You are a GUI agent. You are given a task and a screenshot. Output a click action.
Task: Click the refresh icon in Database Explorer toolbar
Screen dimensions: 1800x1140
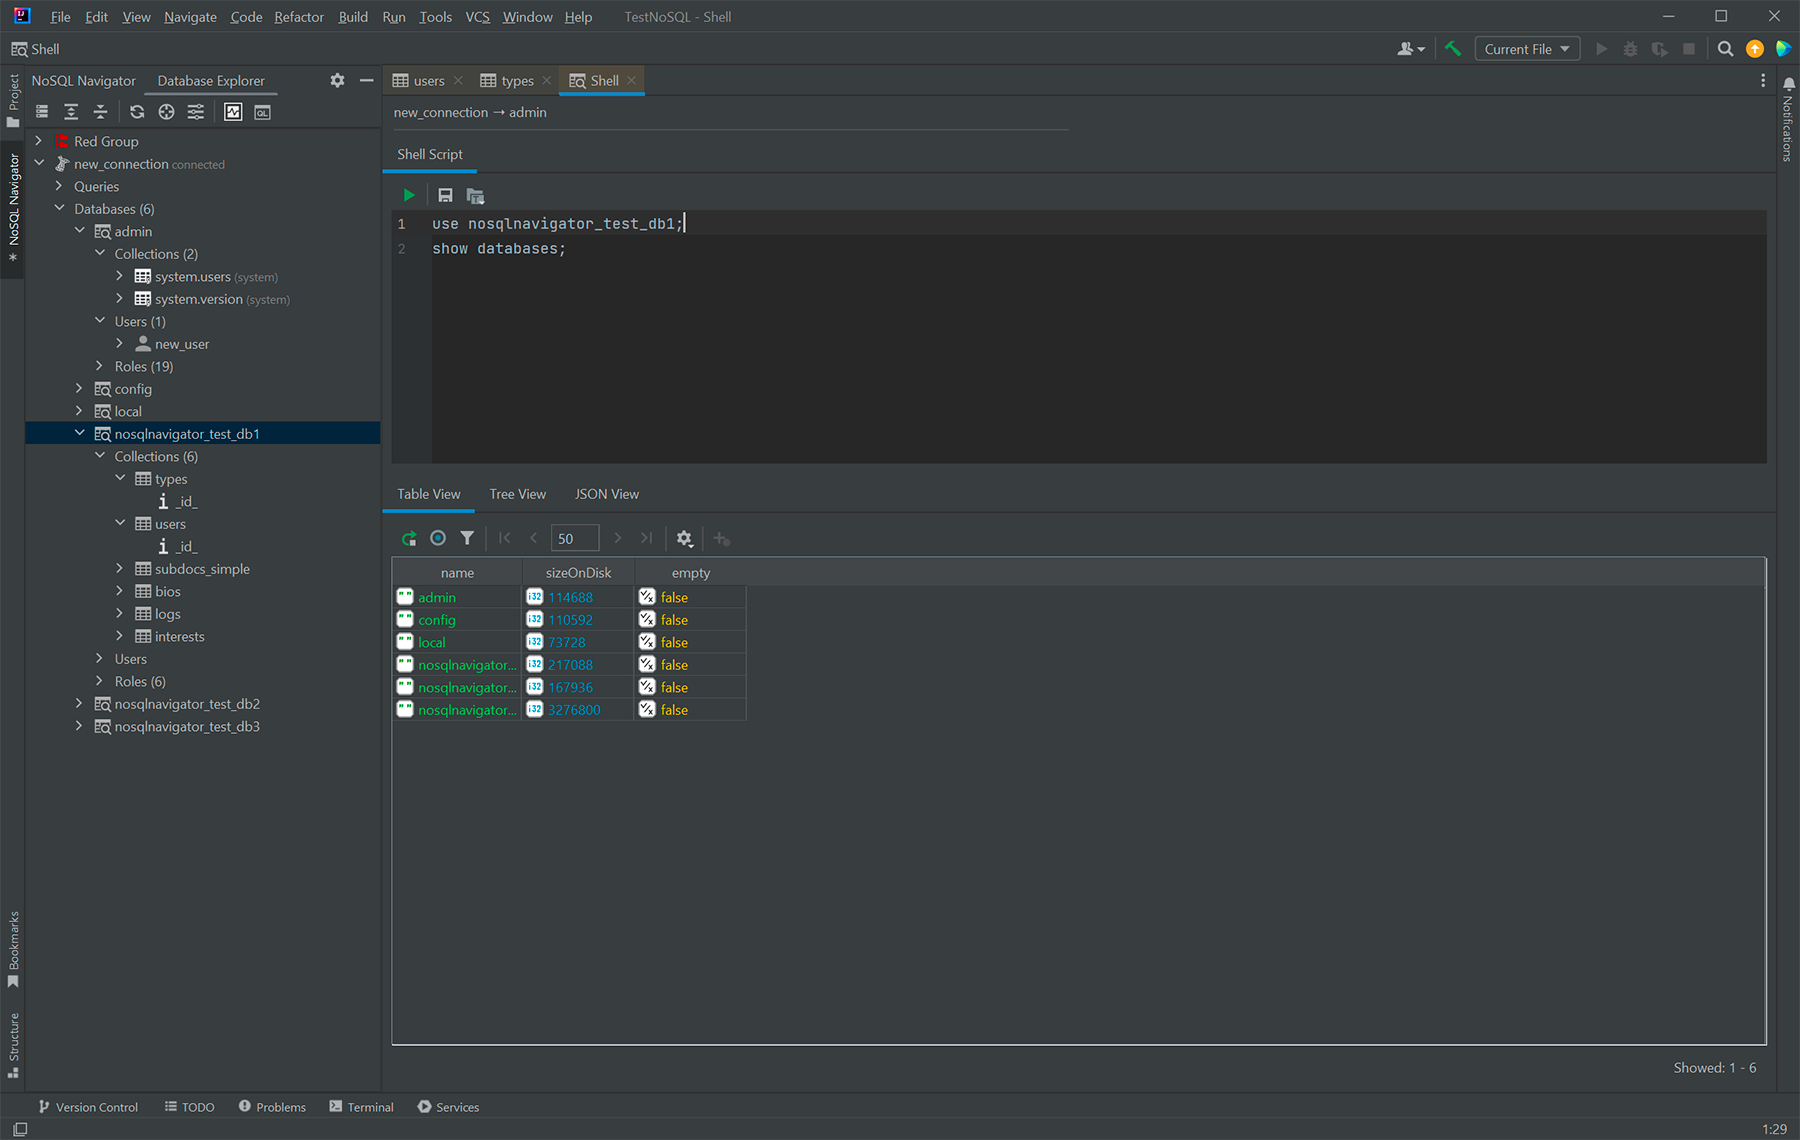pyautogui.click(x=137, y=112)
